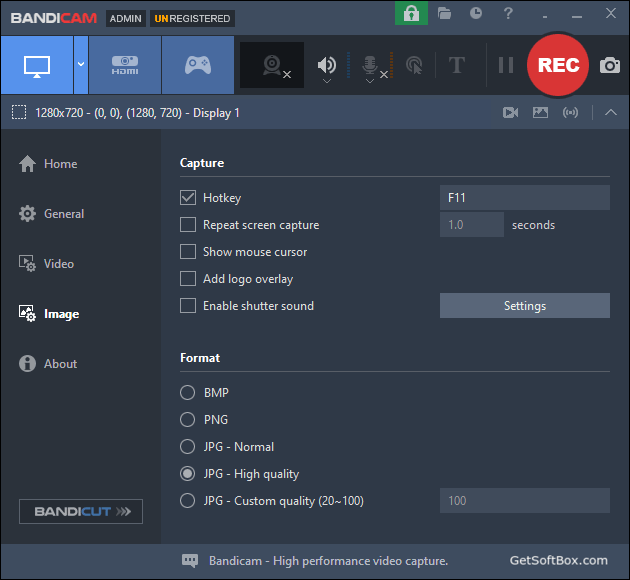Click the ADMIN label
This screenshot has width=630, height=580.
pos(126,18)
